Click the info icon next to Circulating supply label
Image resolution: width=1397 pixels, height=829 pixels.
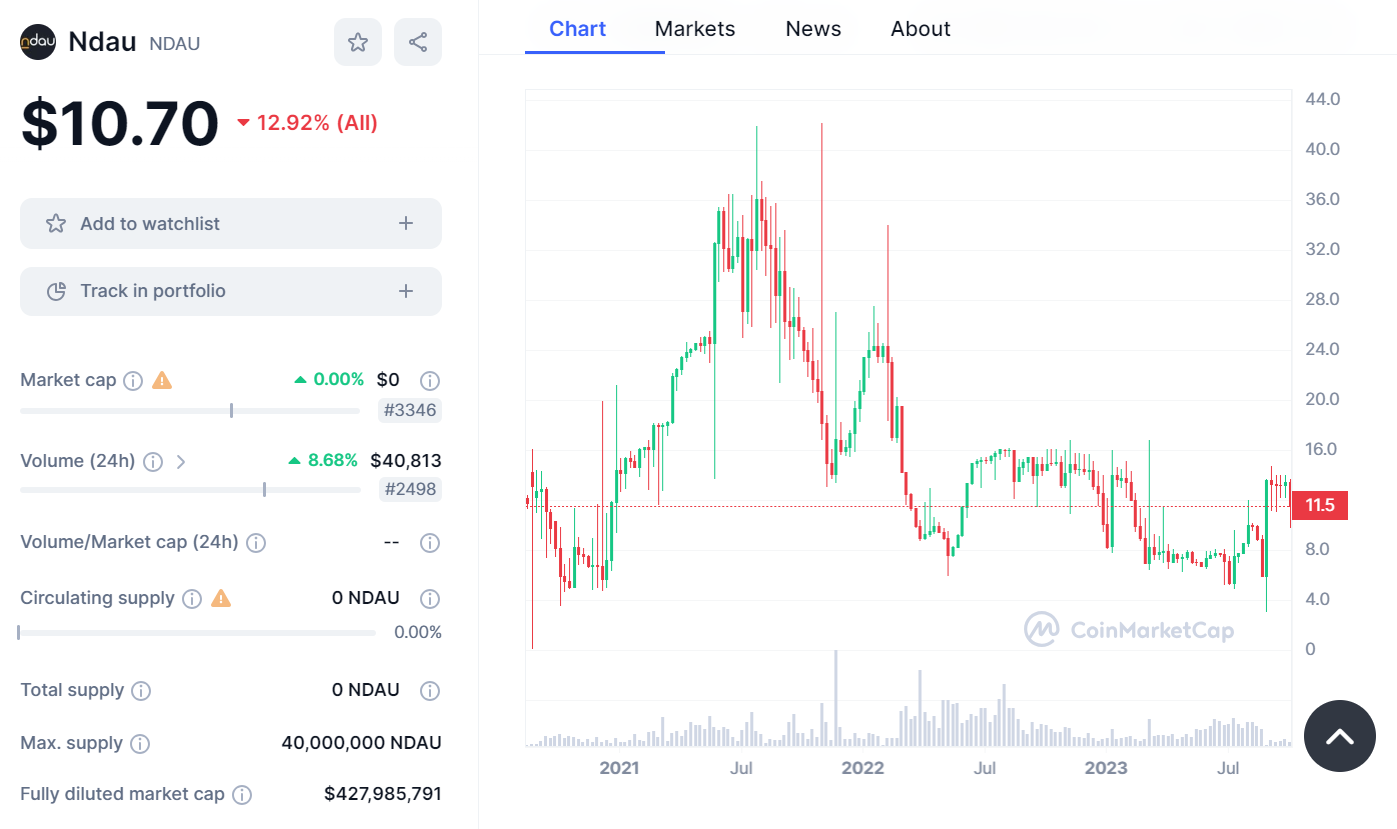point(192,598)
